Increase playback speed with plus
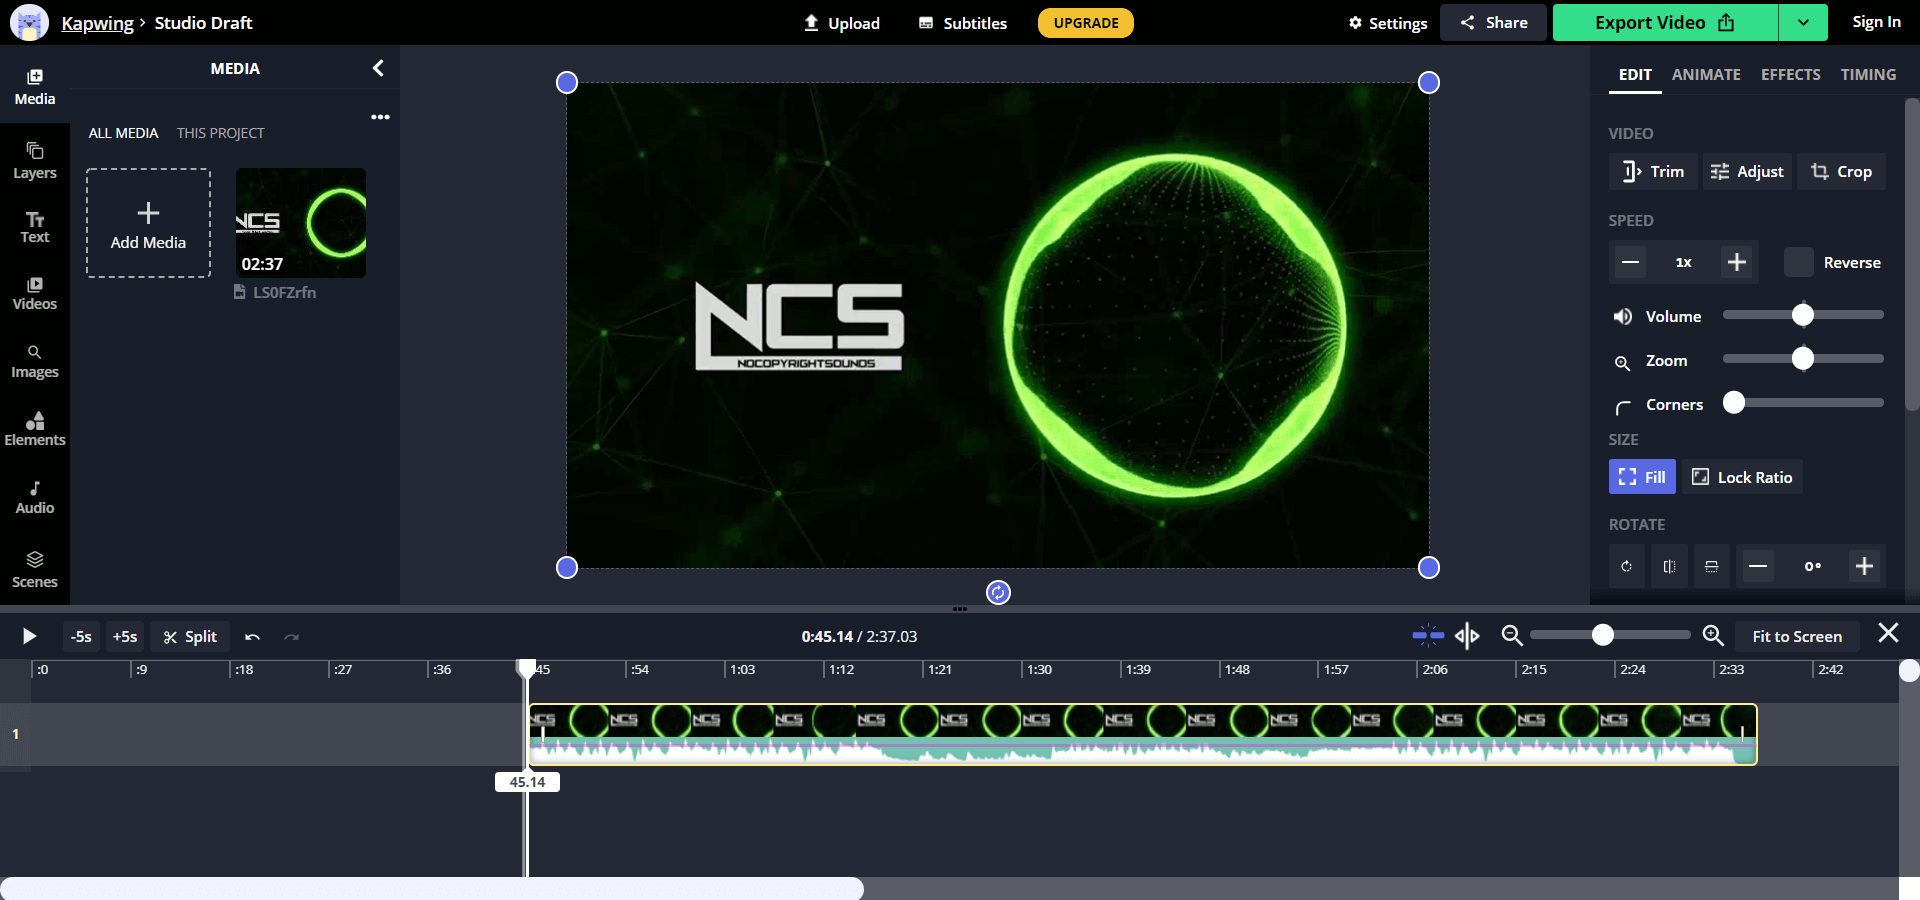Image resolution: width=1920 pixels, height=900 pixels. tap(1737, 262)
